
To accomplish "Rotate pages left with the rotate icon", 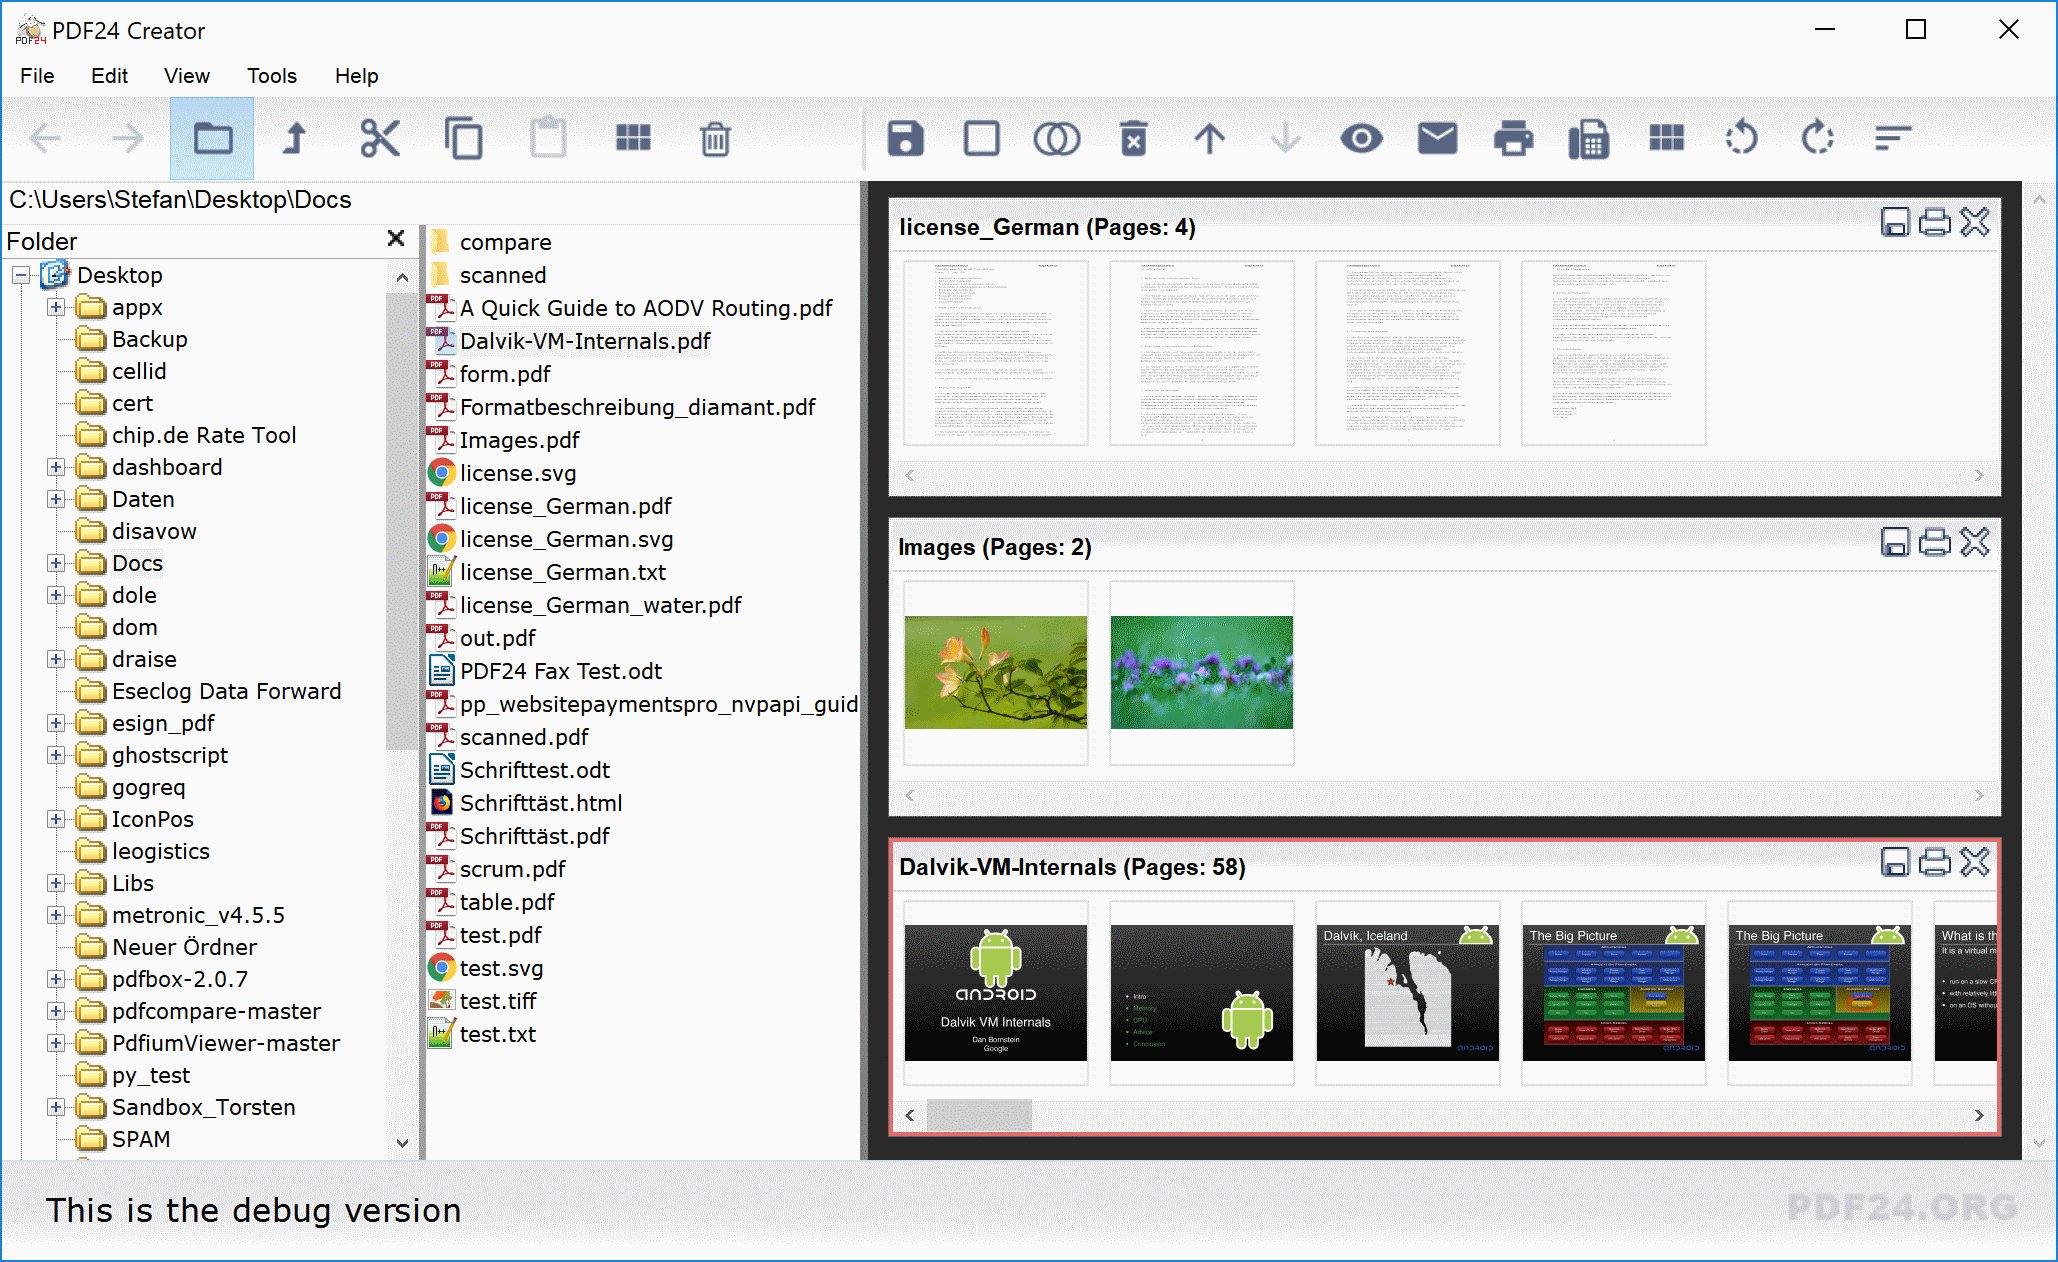I will (1742, 138).
